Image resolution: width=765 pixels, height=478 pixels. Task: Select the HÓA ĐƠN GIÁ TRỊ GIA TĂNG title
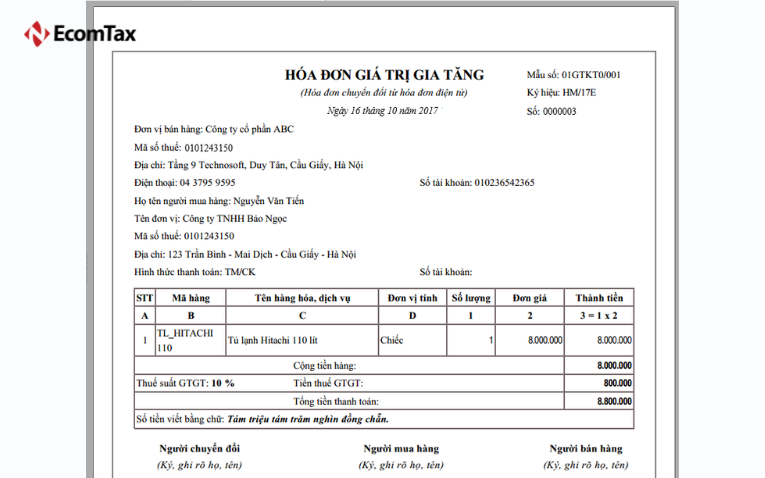[384, 75]
